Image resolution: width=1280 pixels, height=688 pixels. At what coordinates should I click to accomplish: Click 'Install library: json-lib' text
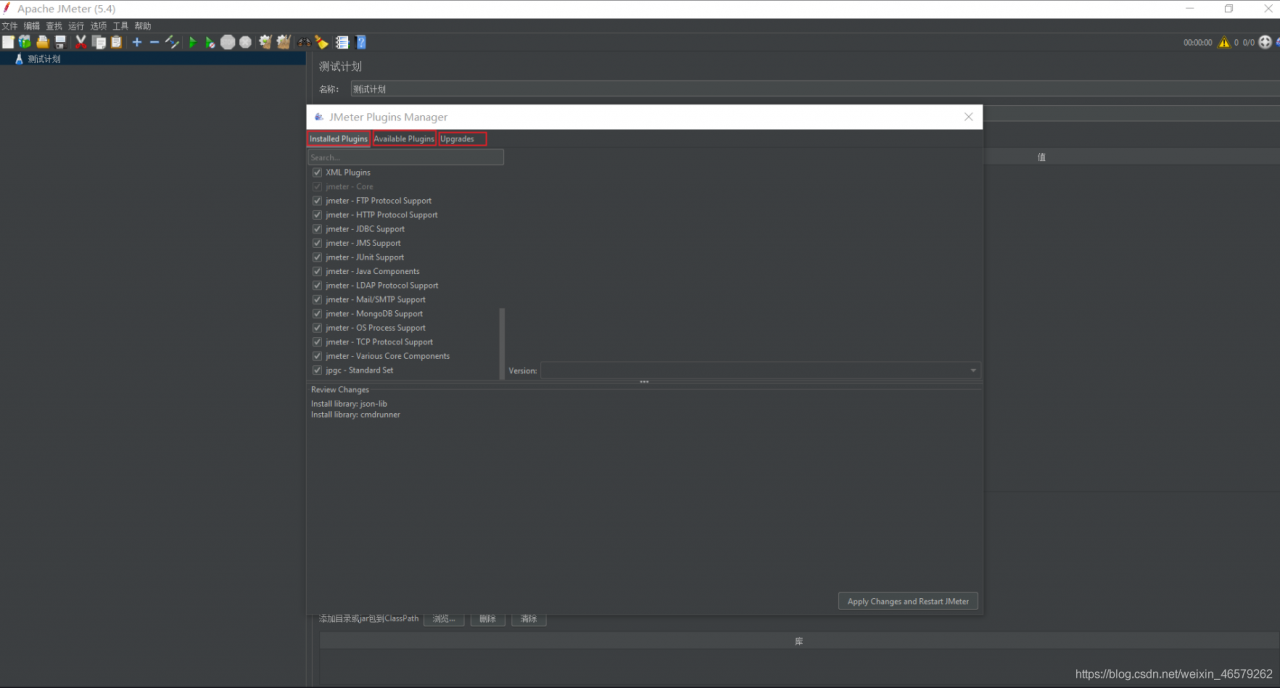click(349, 404)
